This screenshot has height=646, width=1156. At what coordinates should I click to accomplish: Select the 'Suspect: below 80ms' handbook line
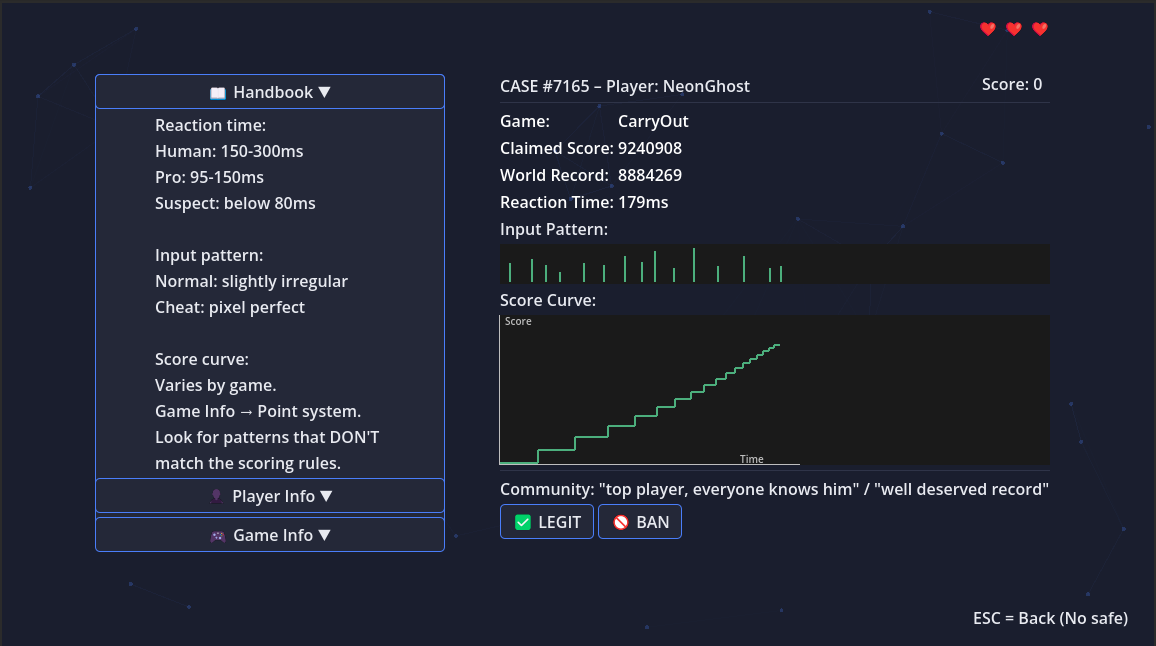[235, 204]
